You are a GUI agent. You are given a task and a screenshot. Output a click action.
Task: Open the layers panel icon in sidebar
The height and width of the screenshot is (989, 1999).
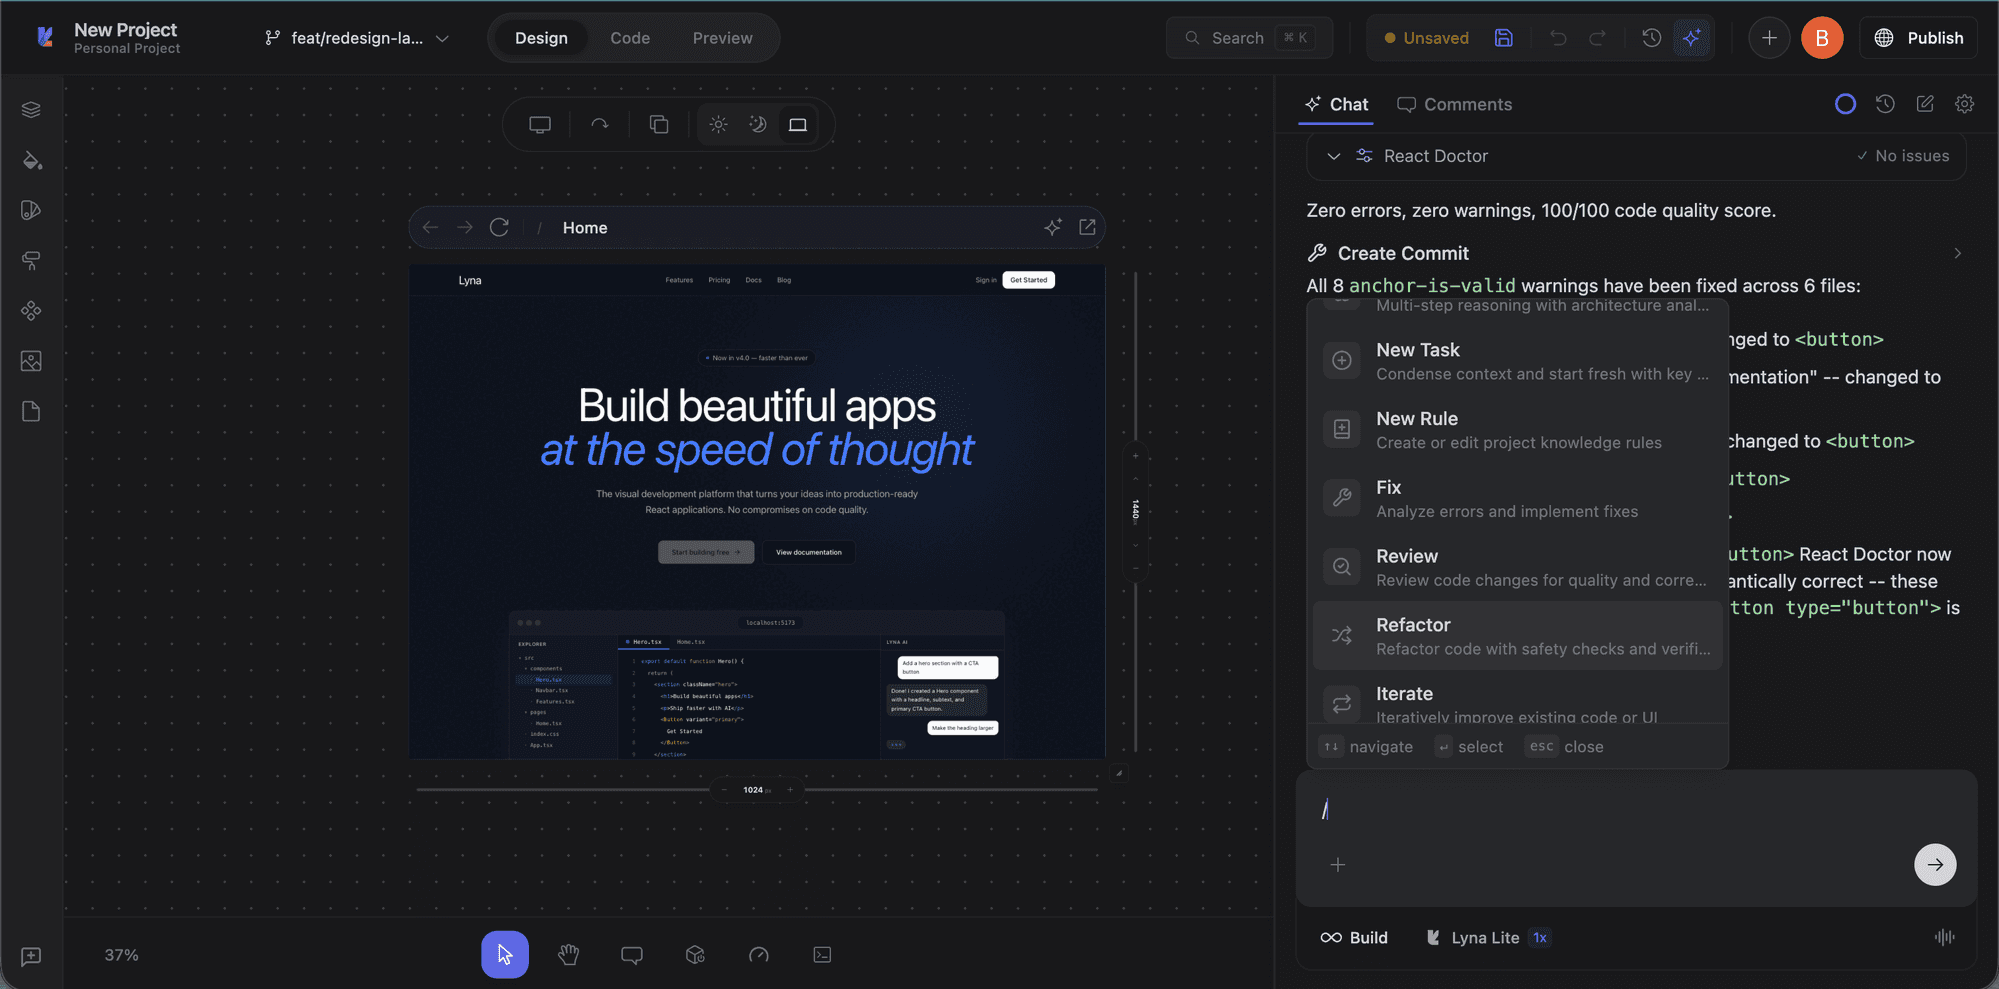click(x=31, y=109)
